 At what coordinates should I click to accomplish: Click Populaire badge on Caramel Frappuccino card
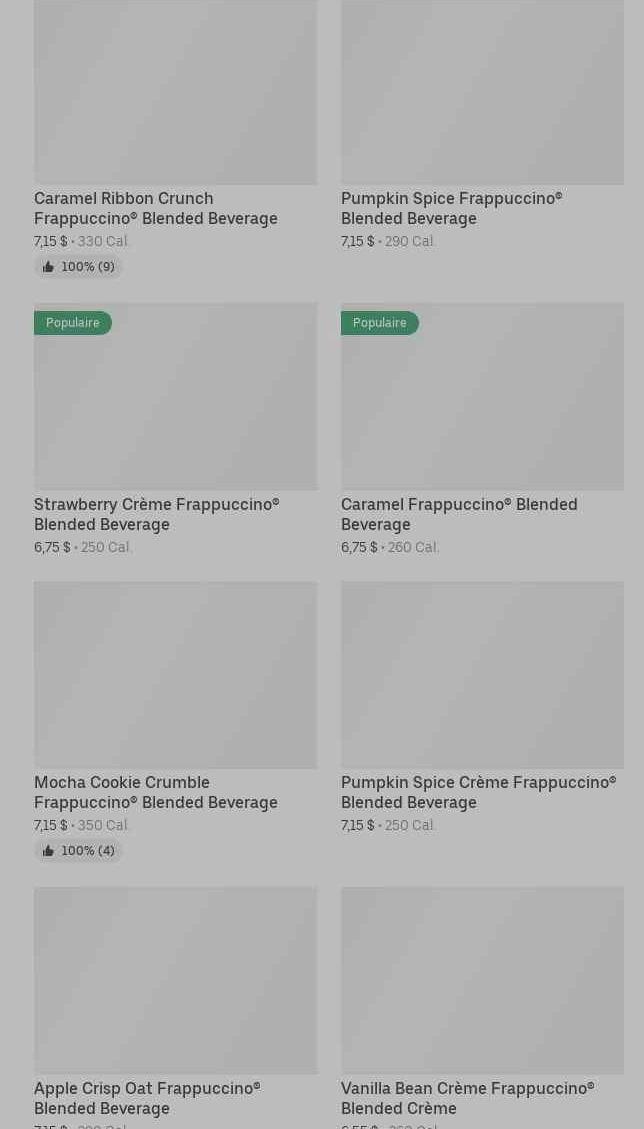coord(379,323)
